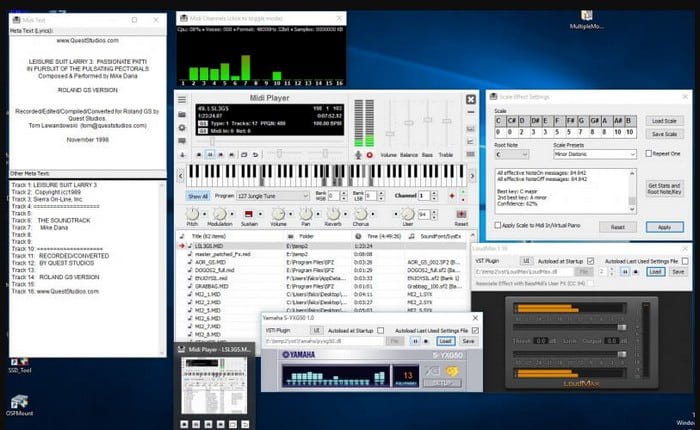Click Get Stats and Root Note/Key
This screenshot has height=430, width=700.
664,188
